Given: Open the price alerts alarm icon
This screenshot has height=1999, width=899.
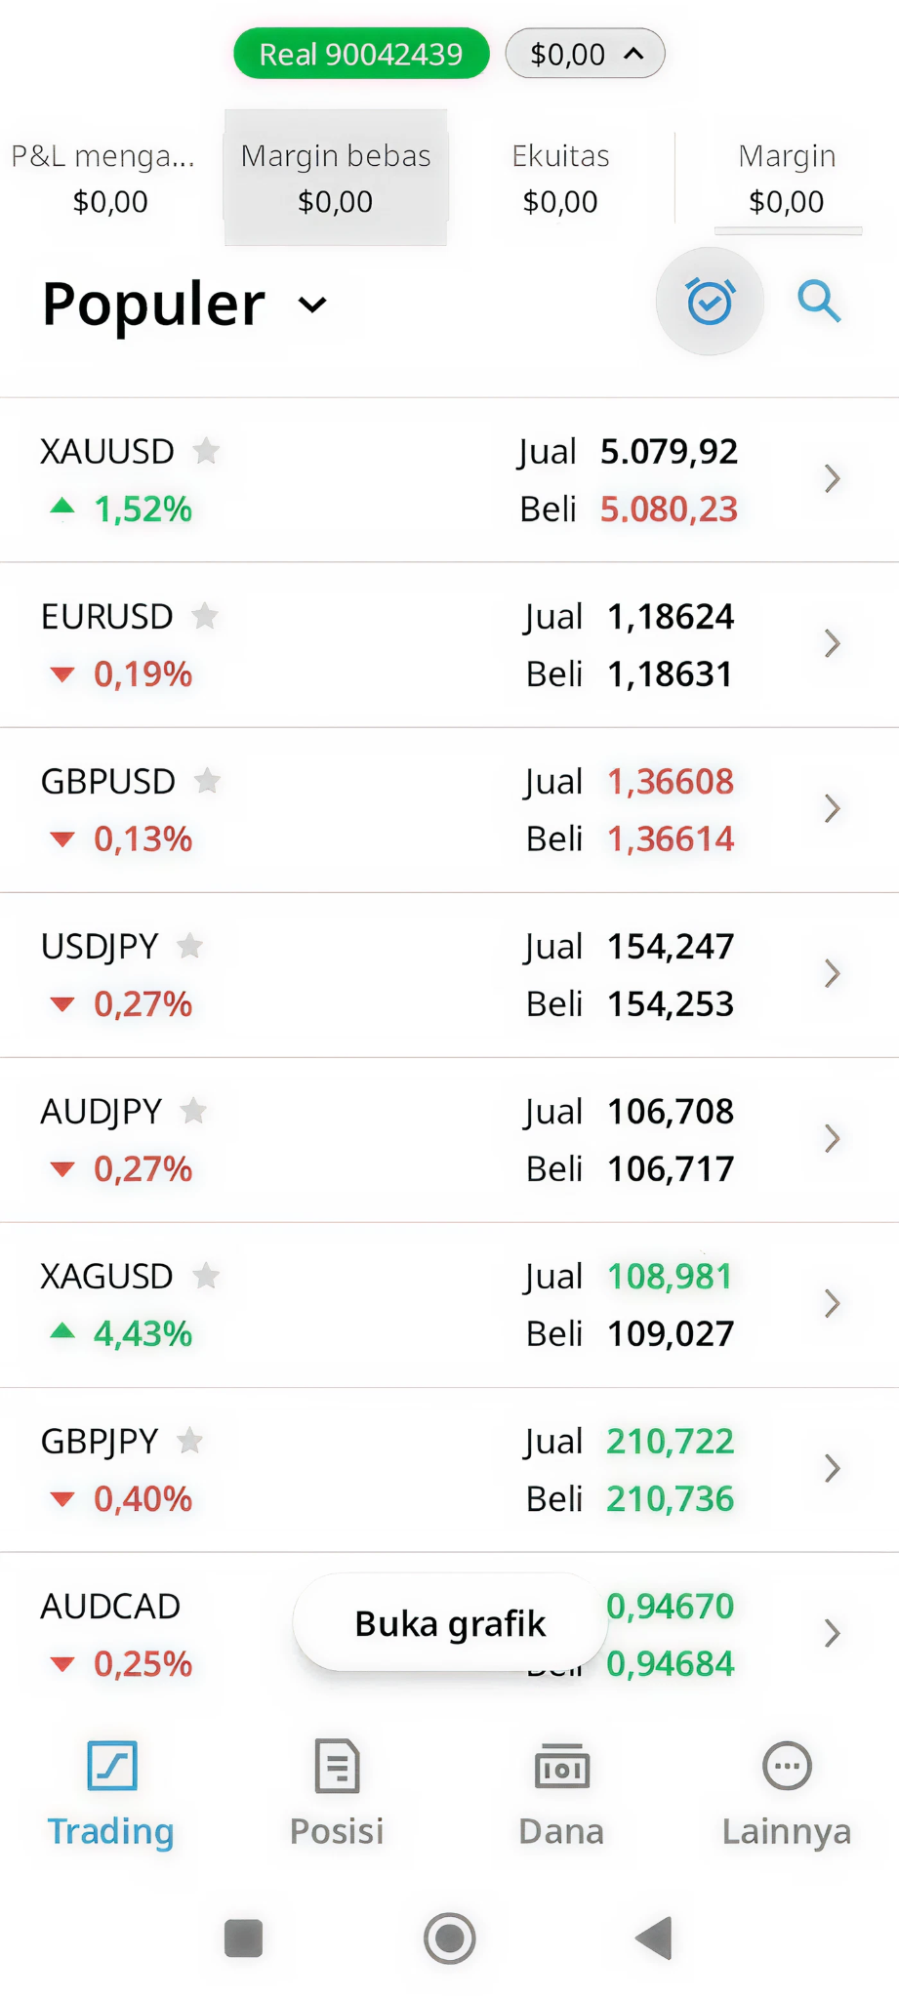Looking at the screenshot, I should [x=710, y=301].
